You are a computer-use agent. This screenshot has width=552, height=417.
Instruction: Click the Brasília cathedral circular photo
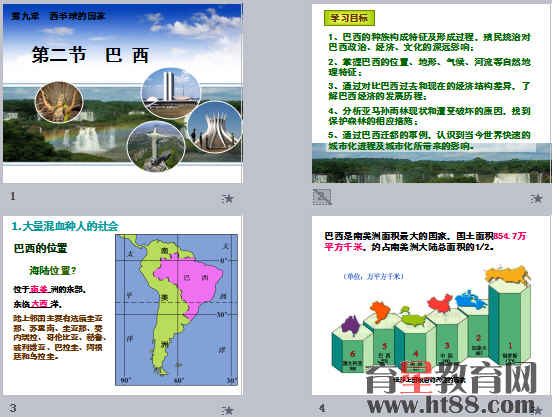click(215, 127)
